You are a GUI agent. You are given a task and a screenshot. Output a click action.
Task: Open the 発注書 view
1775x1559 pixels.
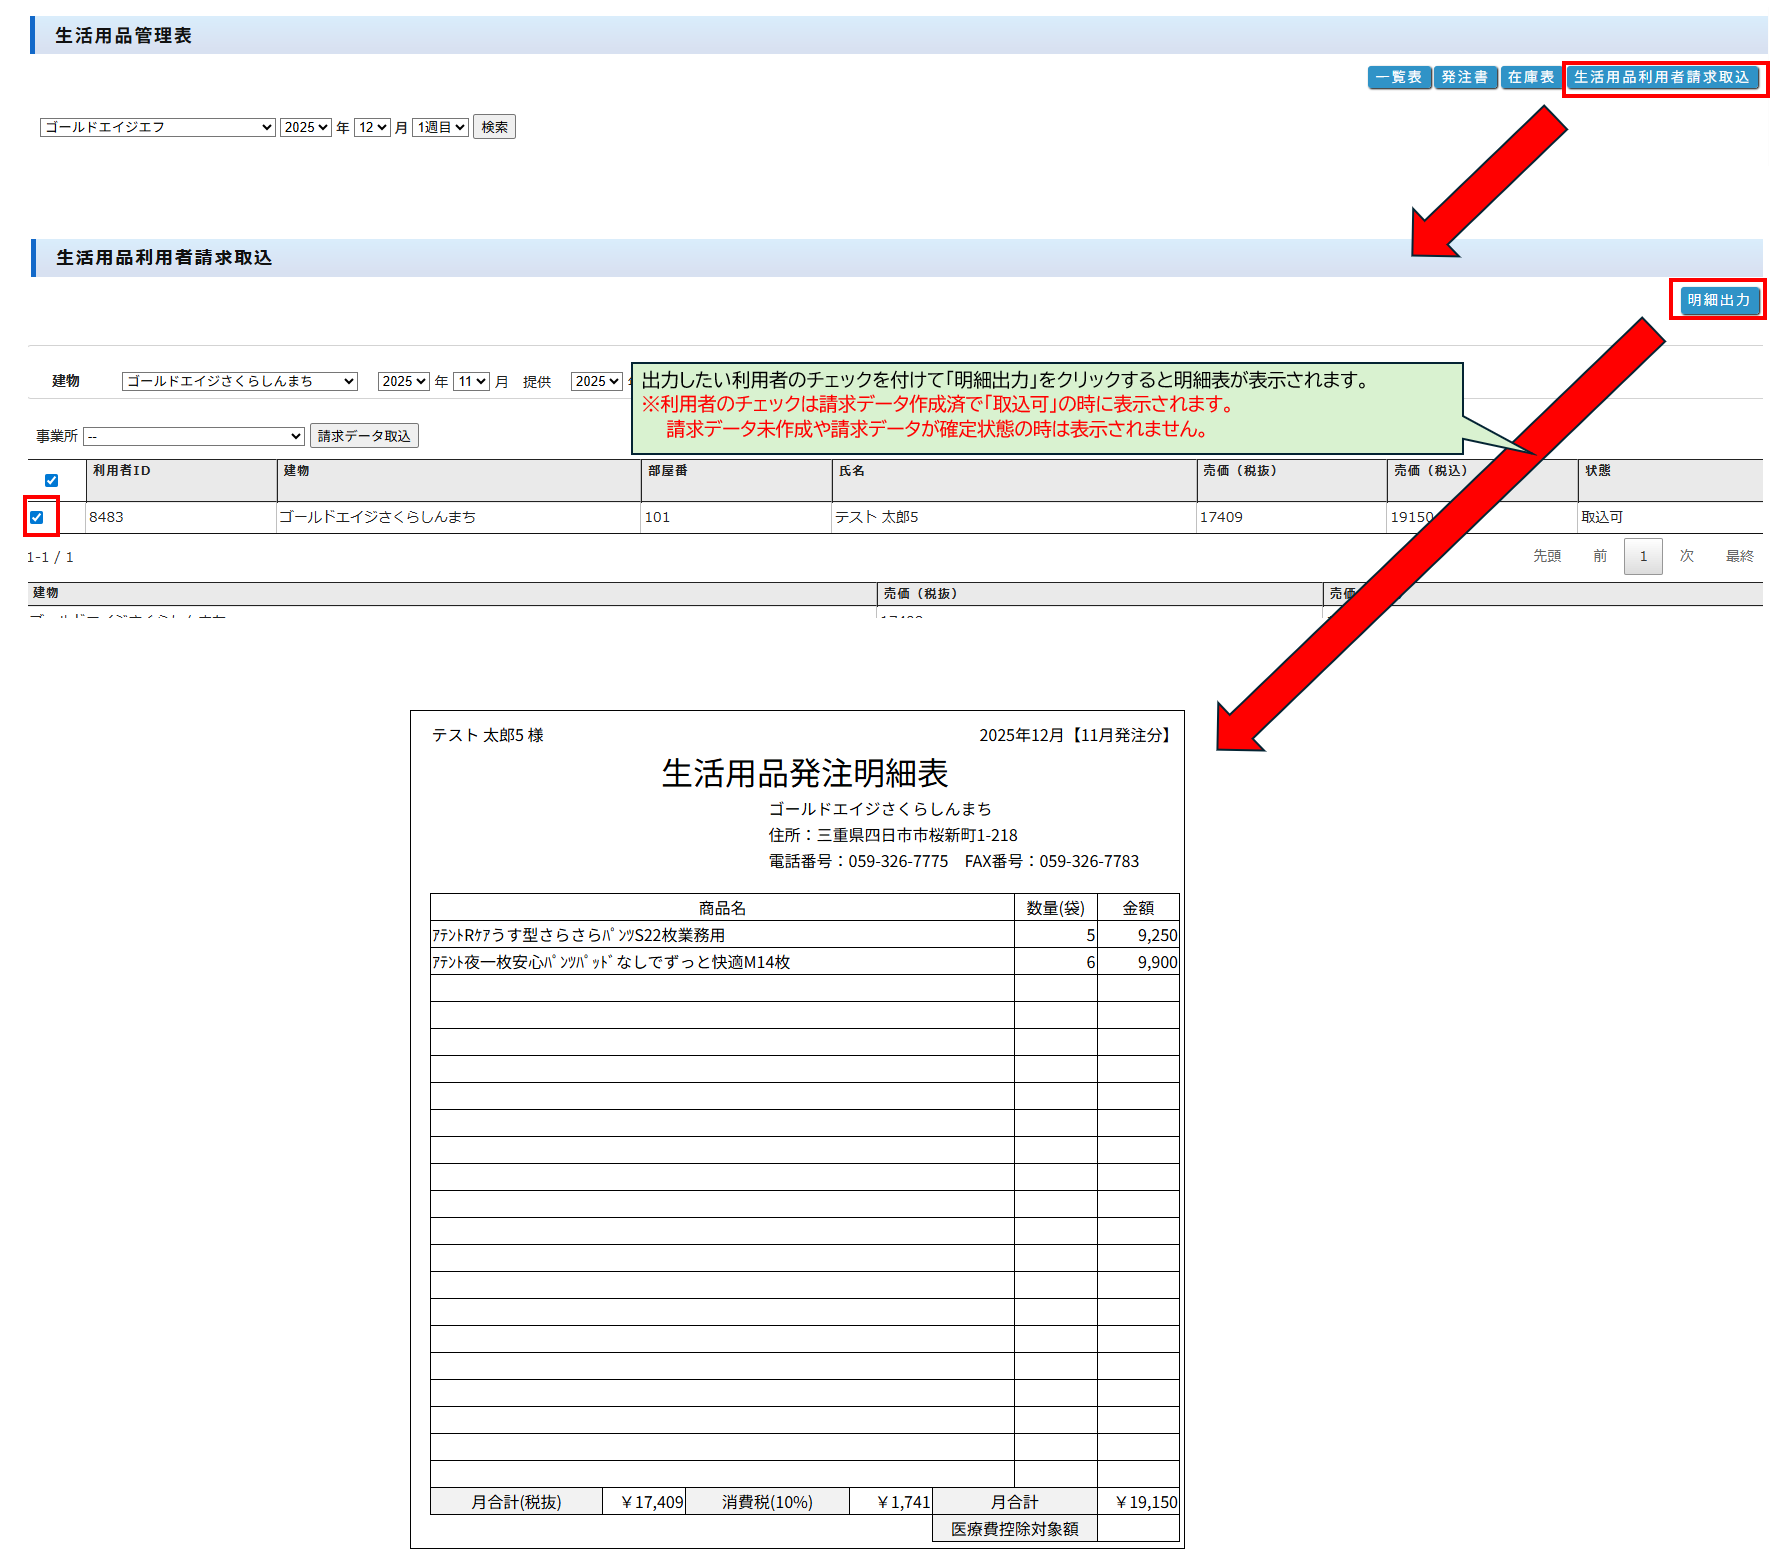[1464, 77]
